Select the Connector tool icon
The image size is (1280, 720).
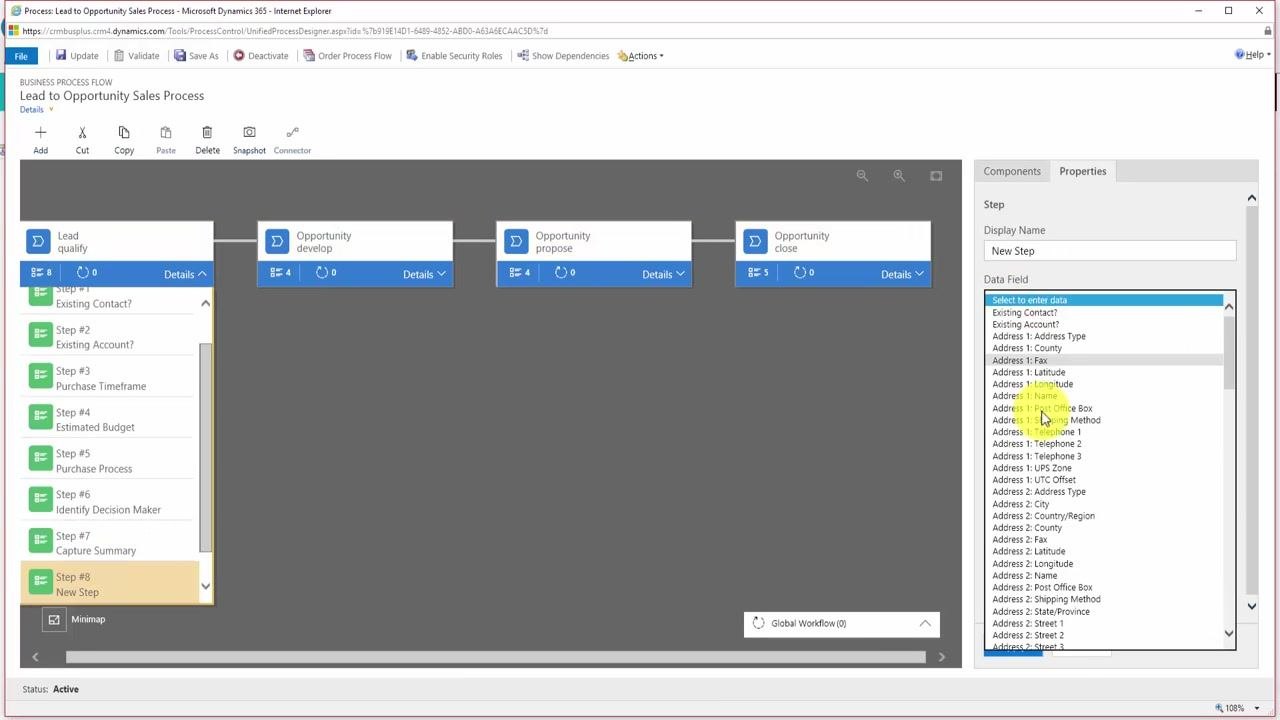[292, 132]
